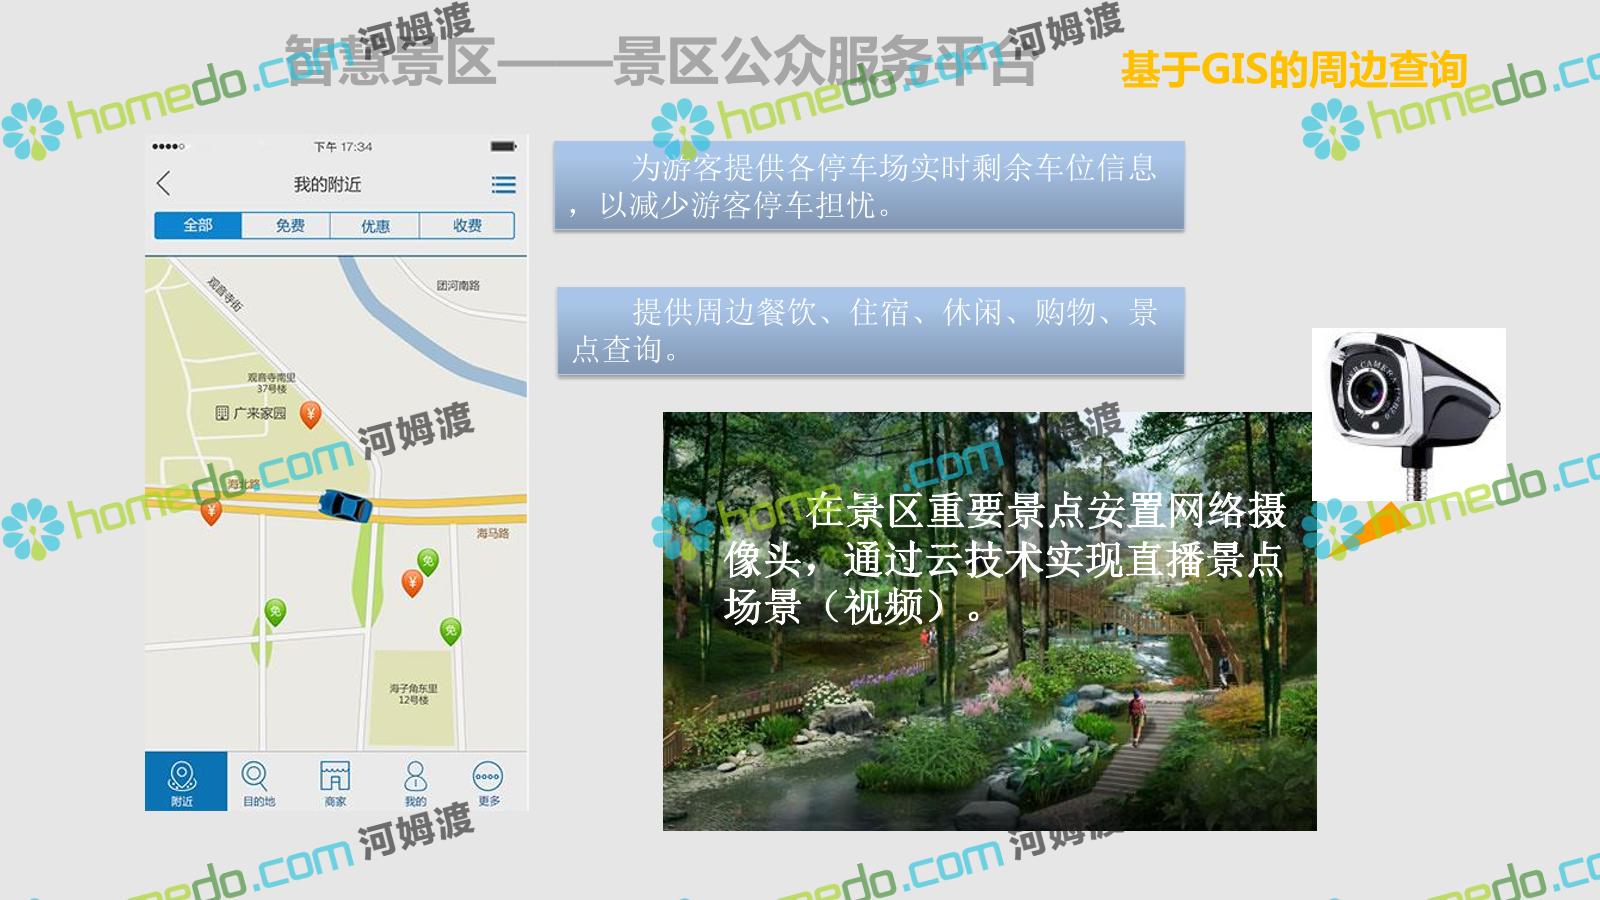Tap the green 免 pin nearest 海马路
The height and width of the screenshot is (900, 1600).
[x=428, y=563]
